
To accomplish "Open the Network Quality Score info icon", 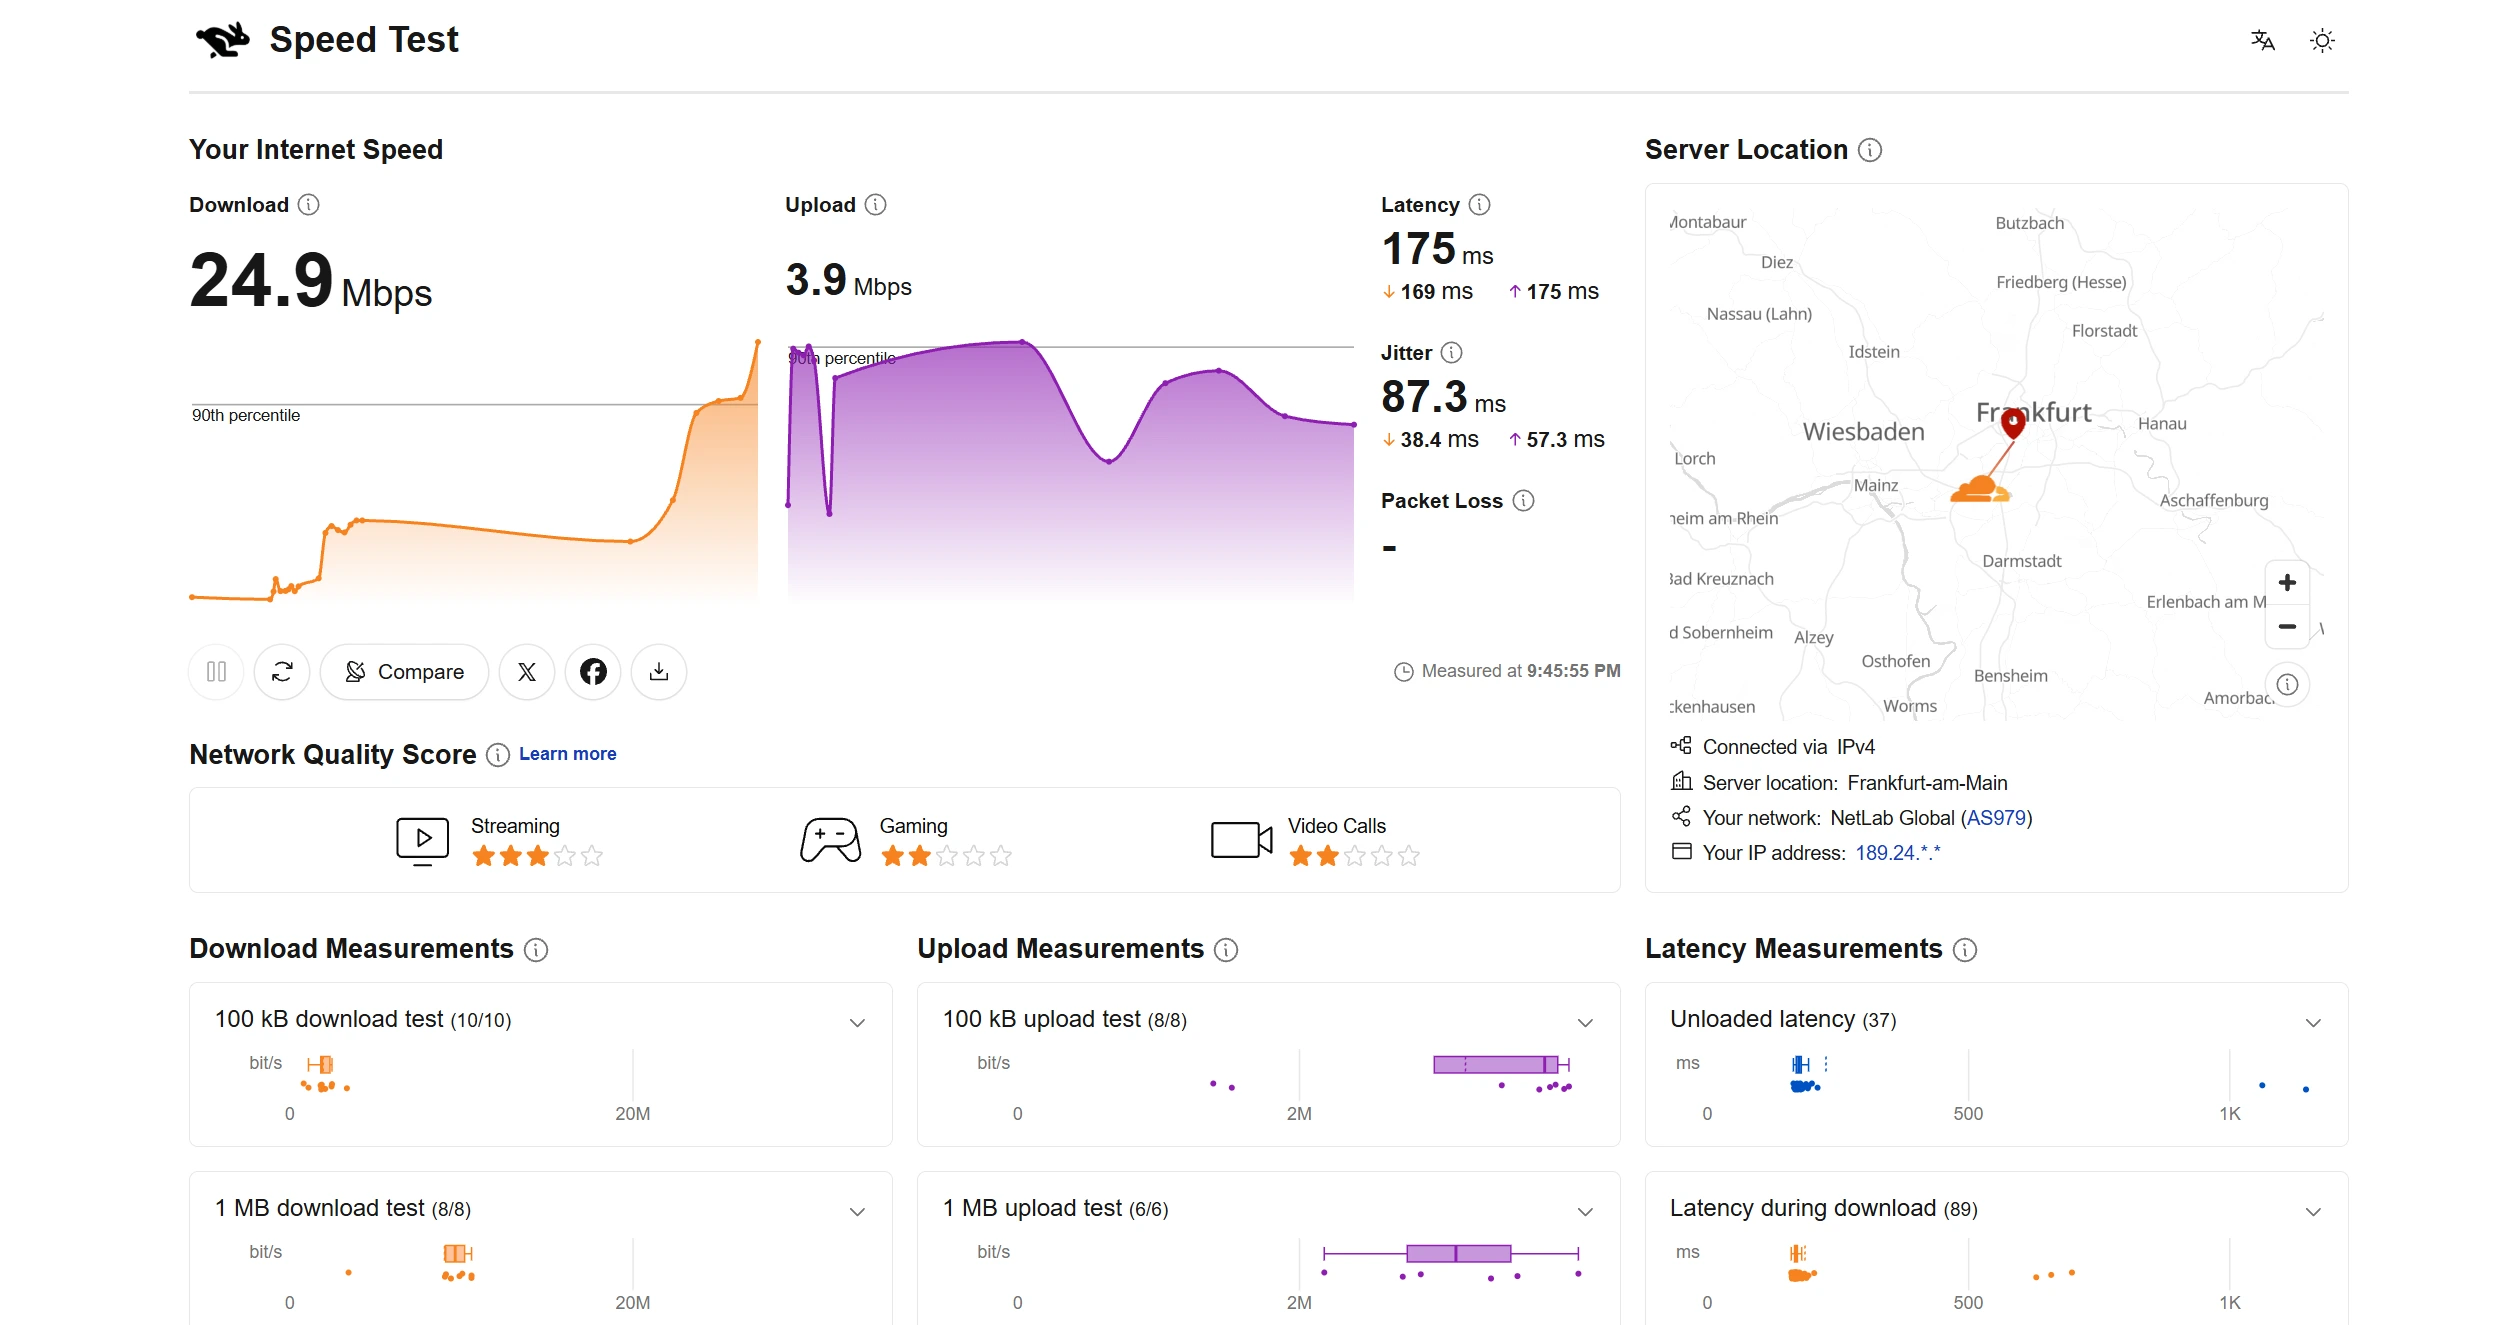I will pyautogui.click(x=498, y=755).
